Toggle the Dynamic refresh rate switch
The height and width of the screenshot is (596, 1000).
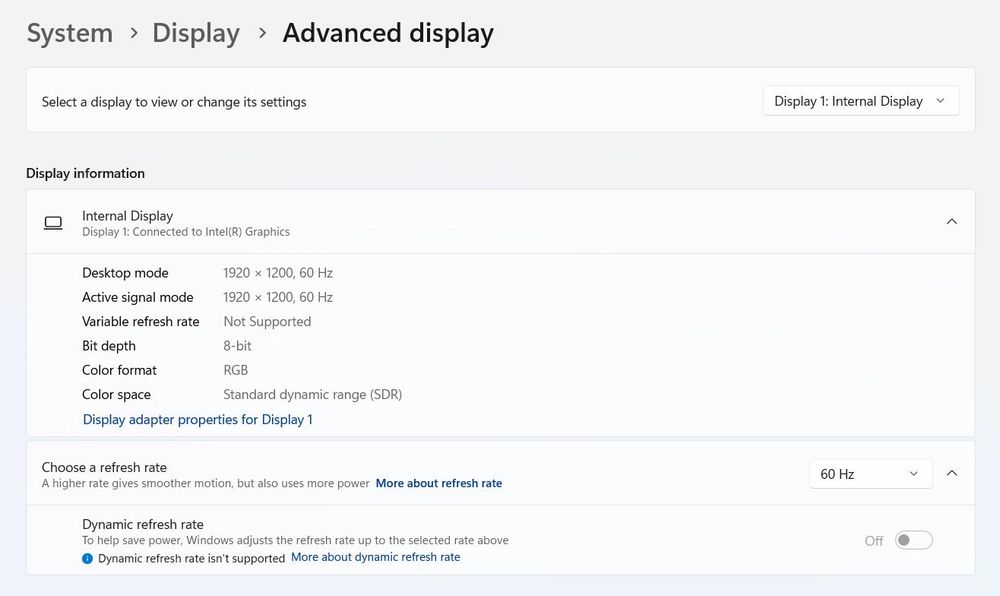[913, 540]
